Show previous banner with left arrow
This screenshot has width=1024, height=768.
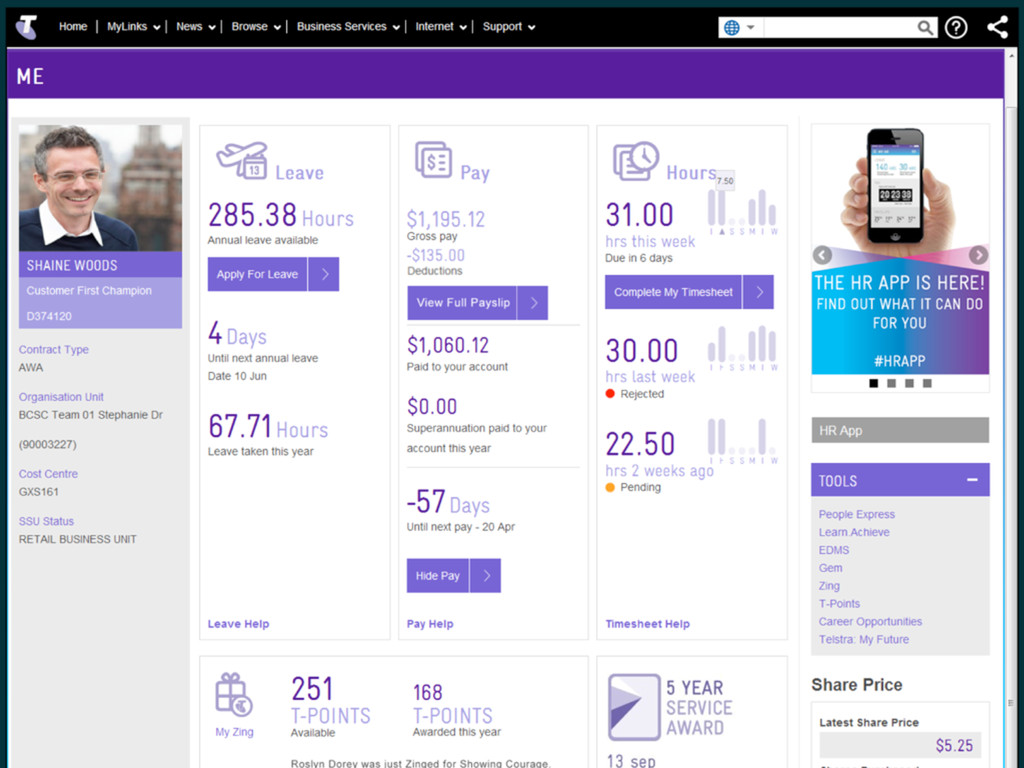822,255
